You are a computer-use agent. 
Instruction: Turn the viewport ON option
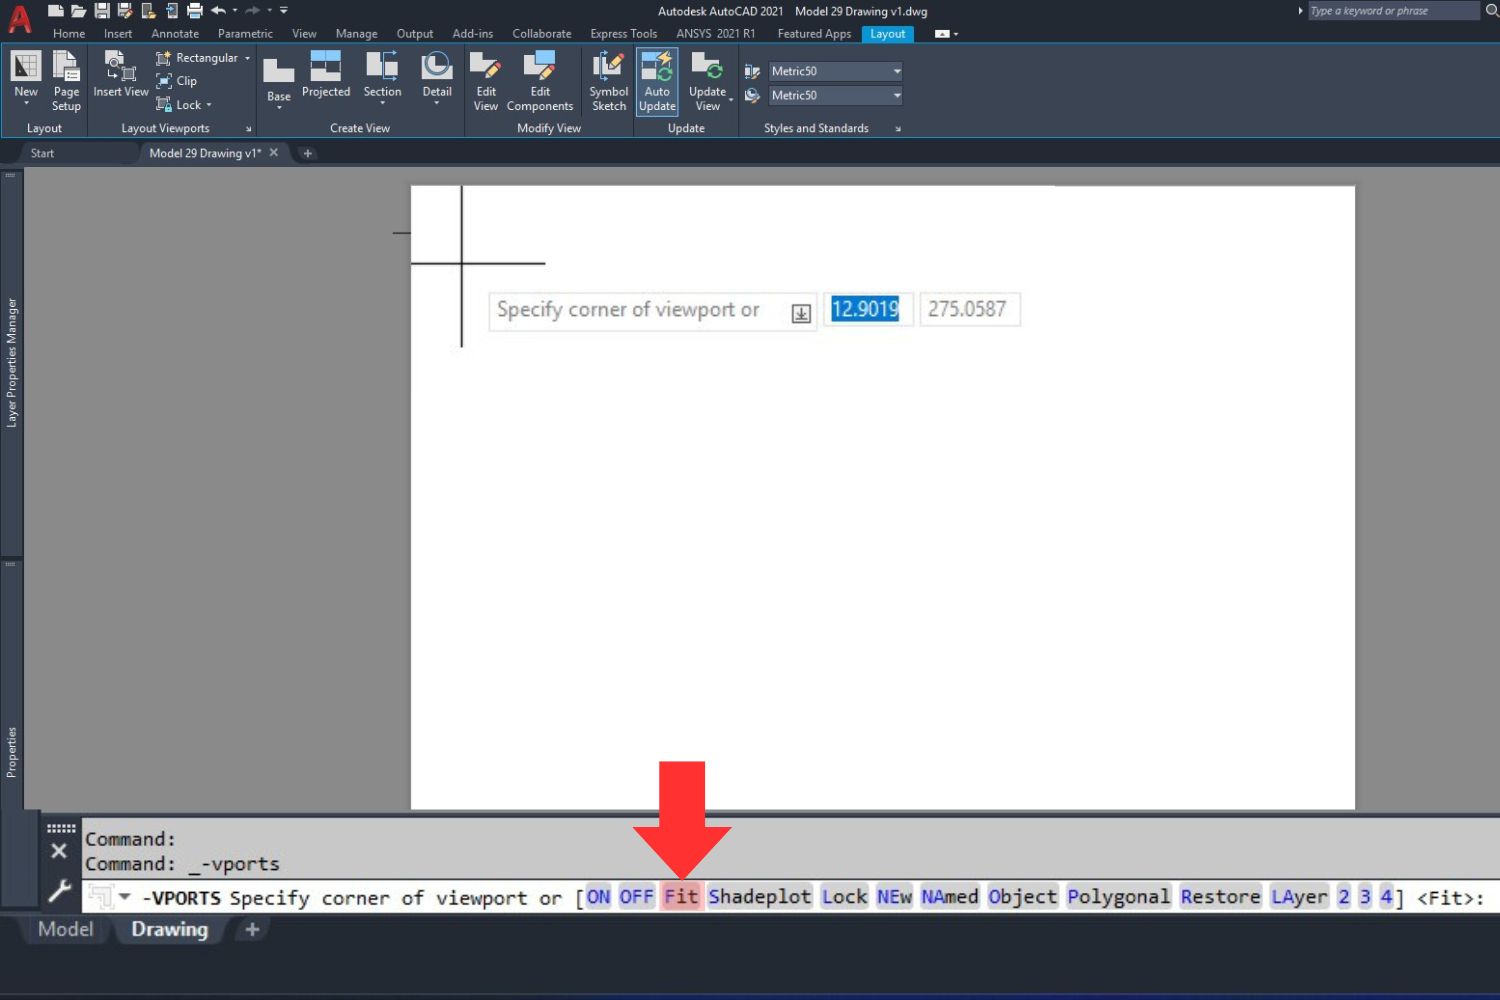tap(598, 897)
